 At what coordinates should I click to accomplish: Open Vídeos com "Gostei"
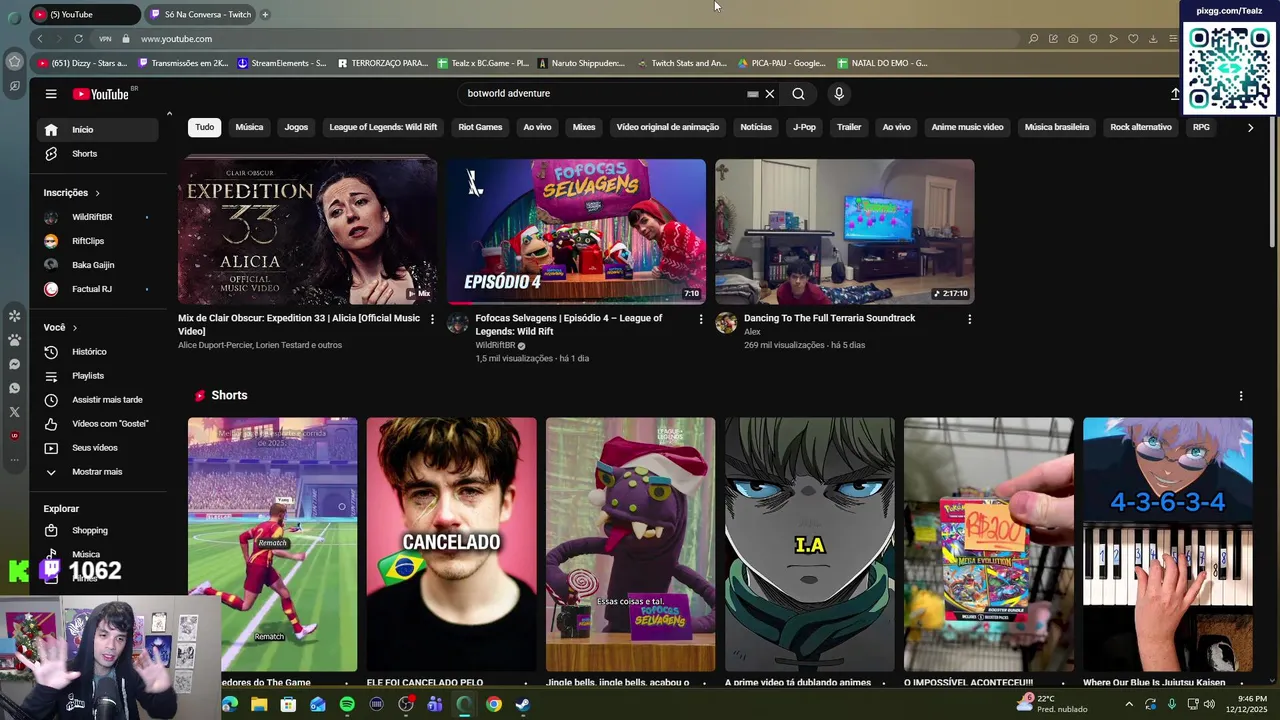pos(97,424)
